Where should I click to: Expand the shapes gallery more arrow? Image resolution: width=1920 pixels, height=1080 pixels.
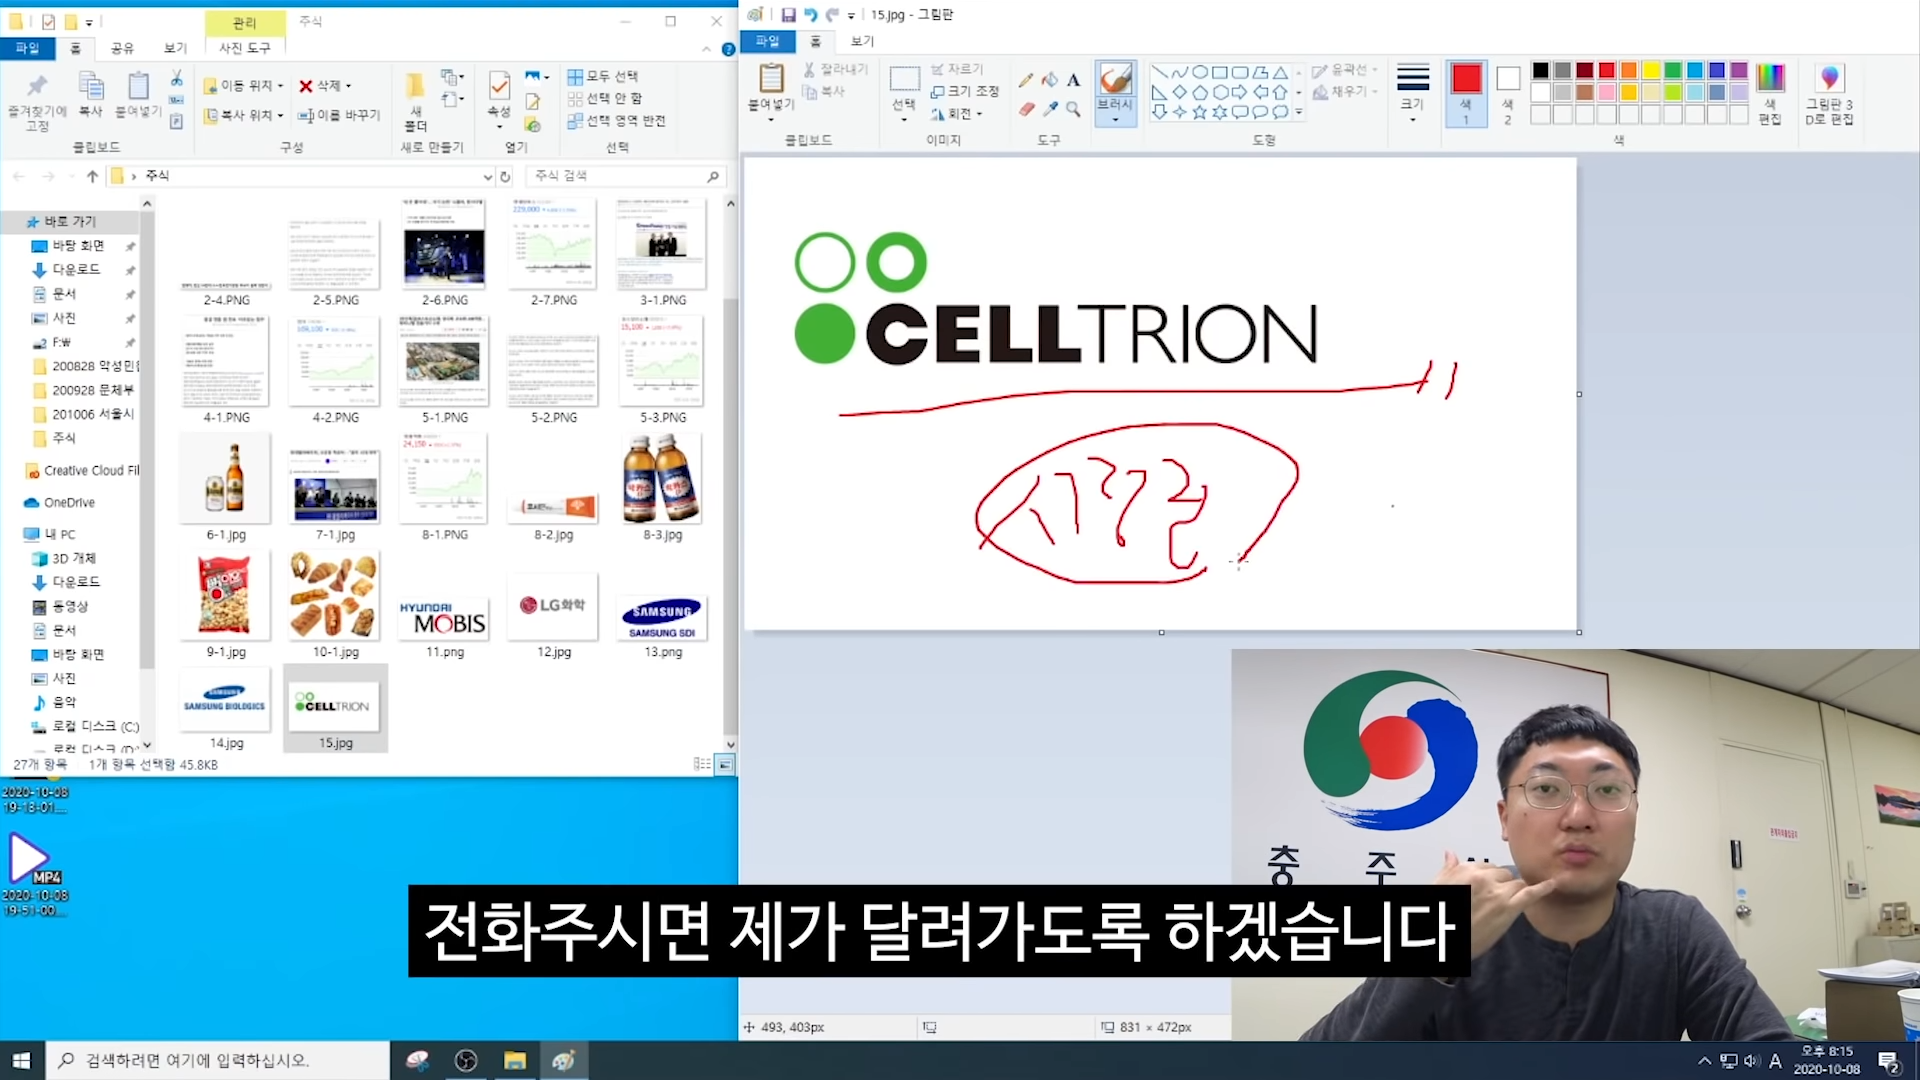pyautogui.click(x=1298, y=112)
